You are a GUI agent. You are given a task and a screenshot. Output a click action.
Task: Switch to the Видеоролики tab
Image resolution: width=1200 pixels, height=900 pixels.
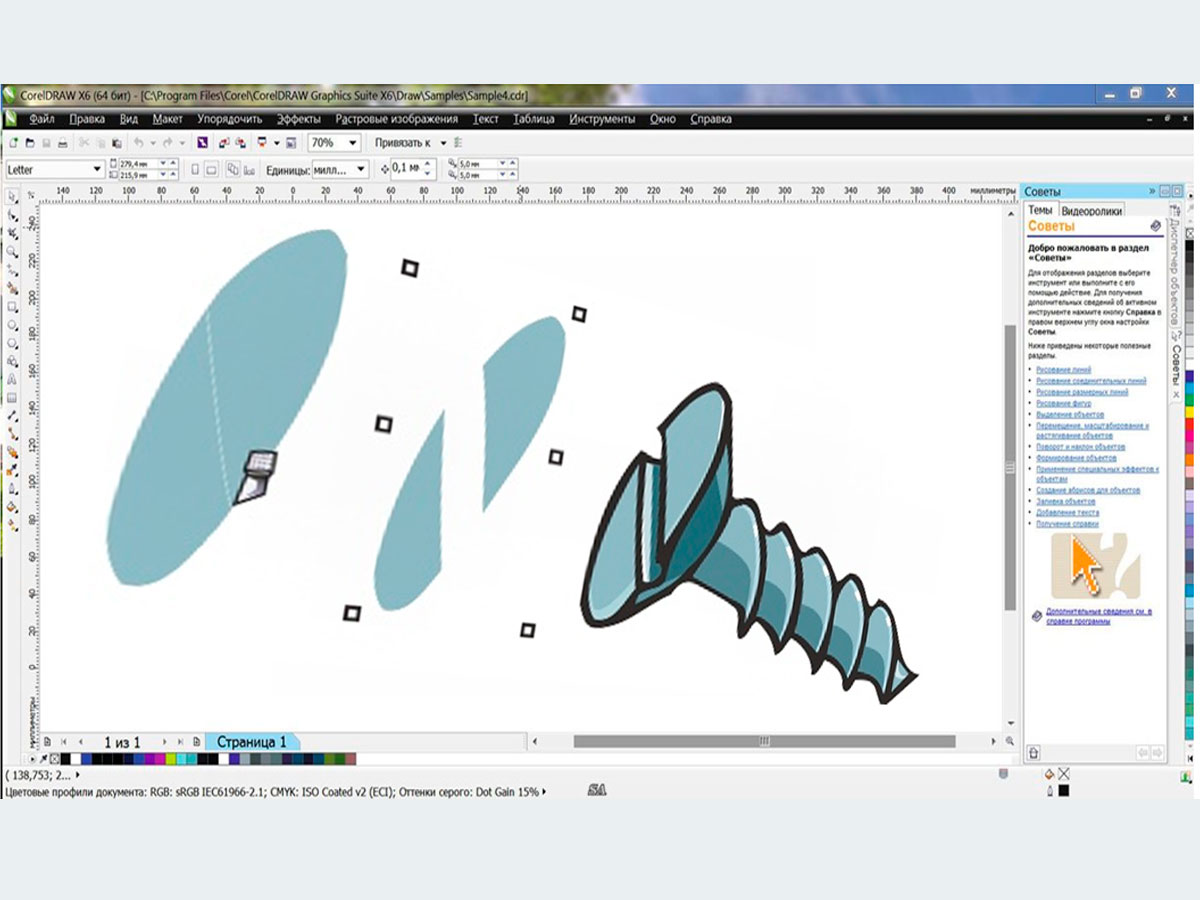click(1091, 211)
